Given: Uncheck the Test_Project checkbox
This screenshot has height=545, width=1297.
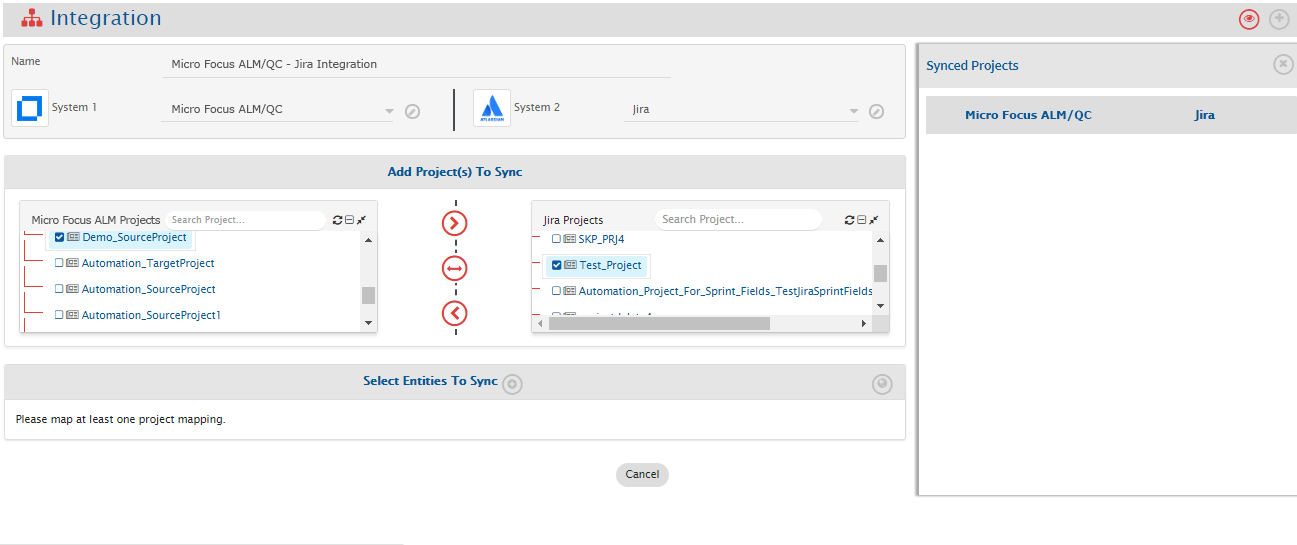Looking at the screenshot, I should coord(557,265).
